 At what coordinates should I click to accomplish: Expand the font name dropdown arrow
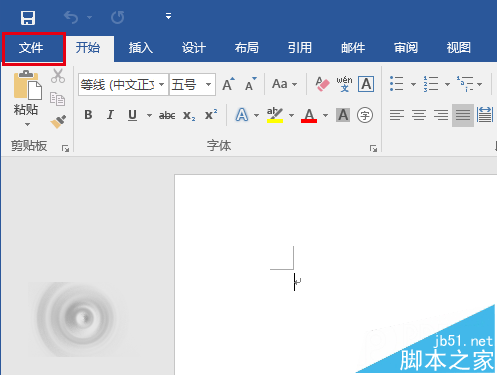pos(162,84)
